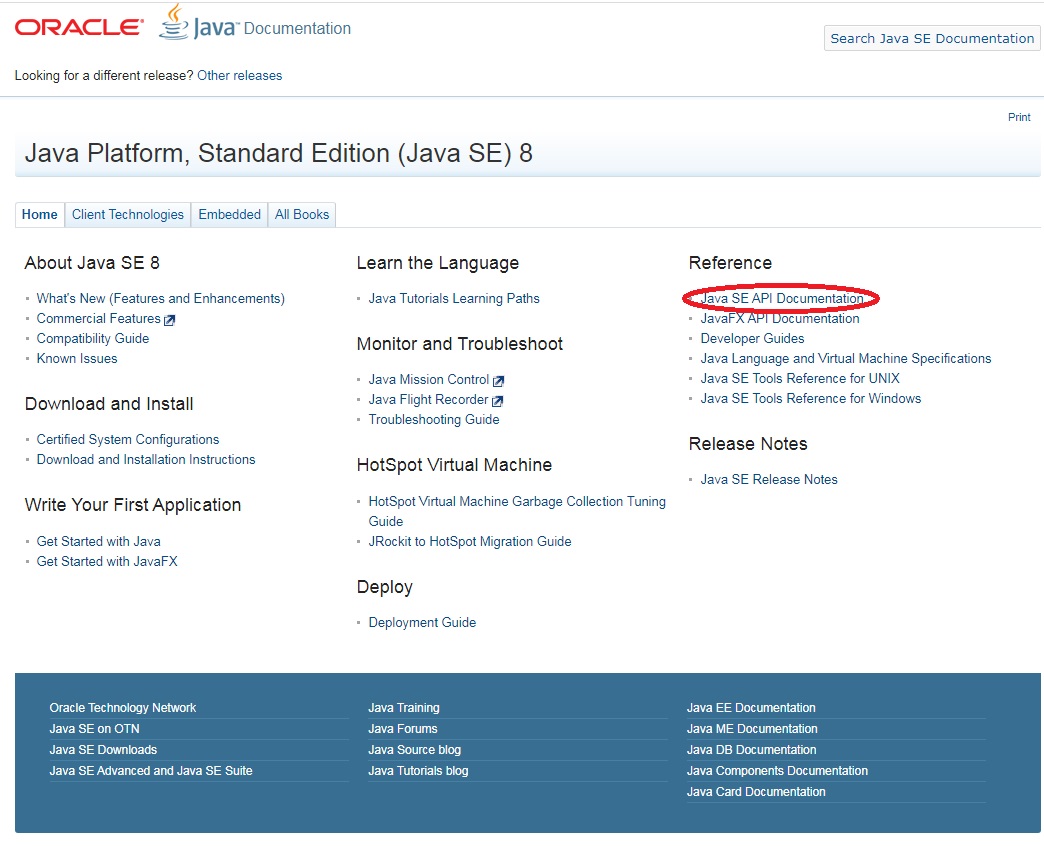Open the Known Issues link
The height and width of the screenshot is (848, 1044).
coord(77,359)
